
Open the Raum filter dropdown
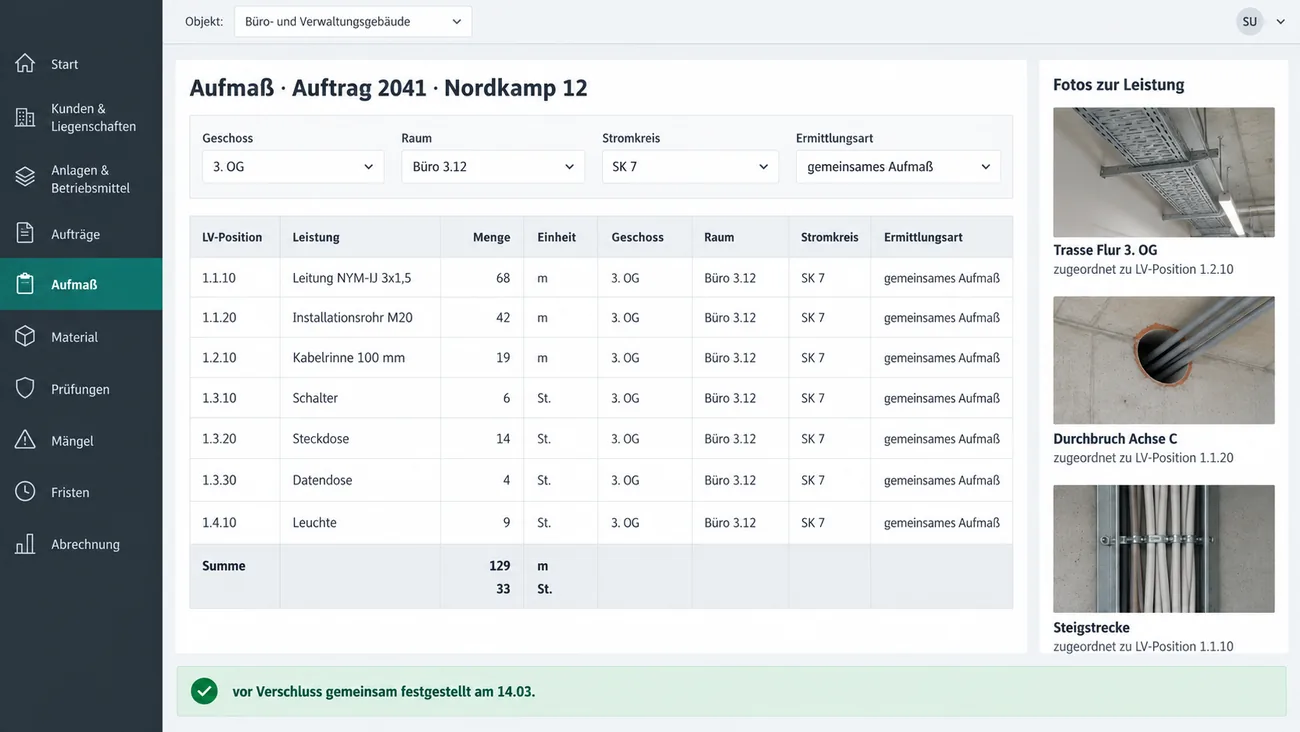coord(493,167)
